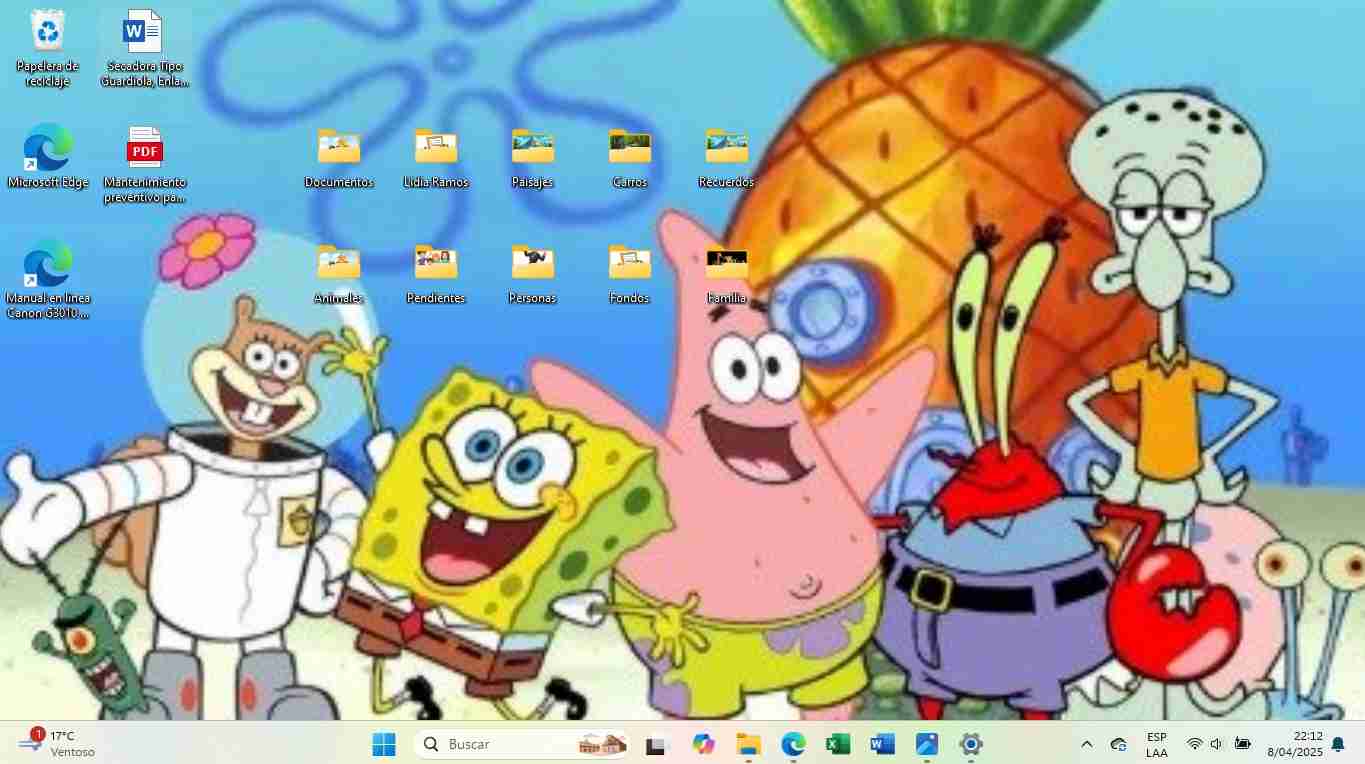This screenshot has width=1365, height=764.
Task: Launch Copilot from the taskbar
Action: tap(703, 744)
